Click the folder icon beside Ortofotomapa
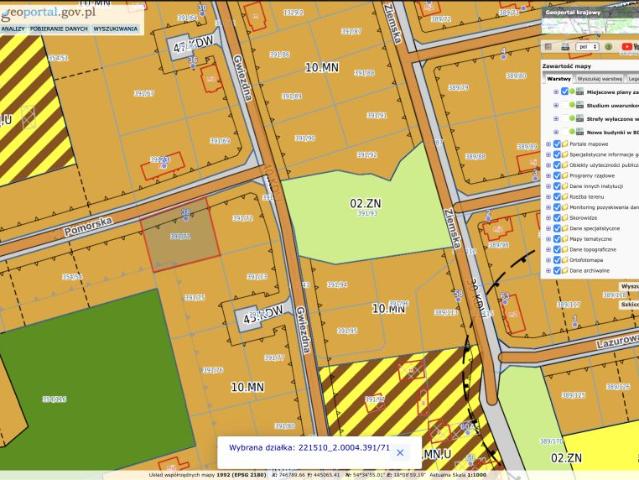The image size is (639, 480). click(565, 260)
